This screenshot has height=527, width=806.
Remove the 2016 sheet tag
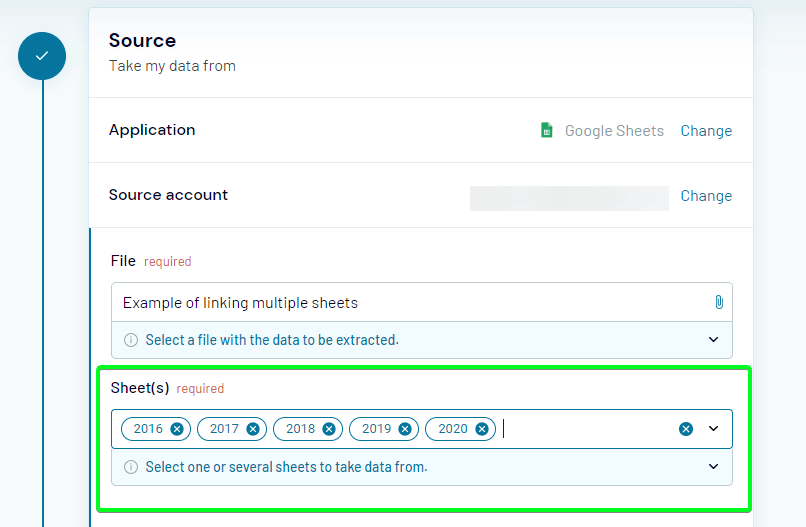click(177, 429)
